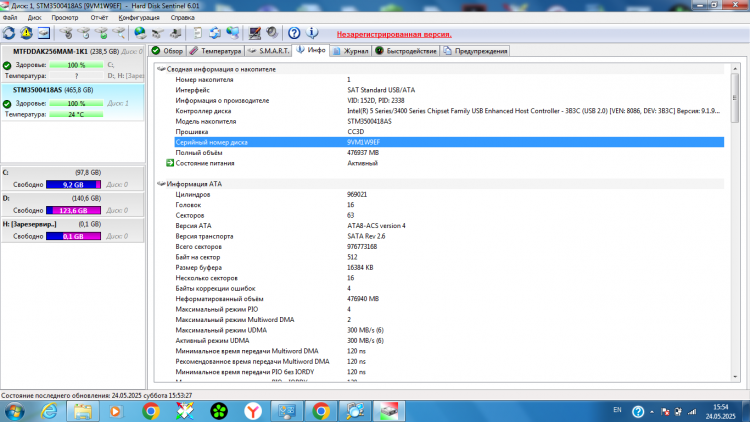Select the Инфо tab
Screen dimensions: 750x422
[x=311, y=50]
